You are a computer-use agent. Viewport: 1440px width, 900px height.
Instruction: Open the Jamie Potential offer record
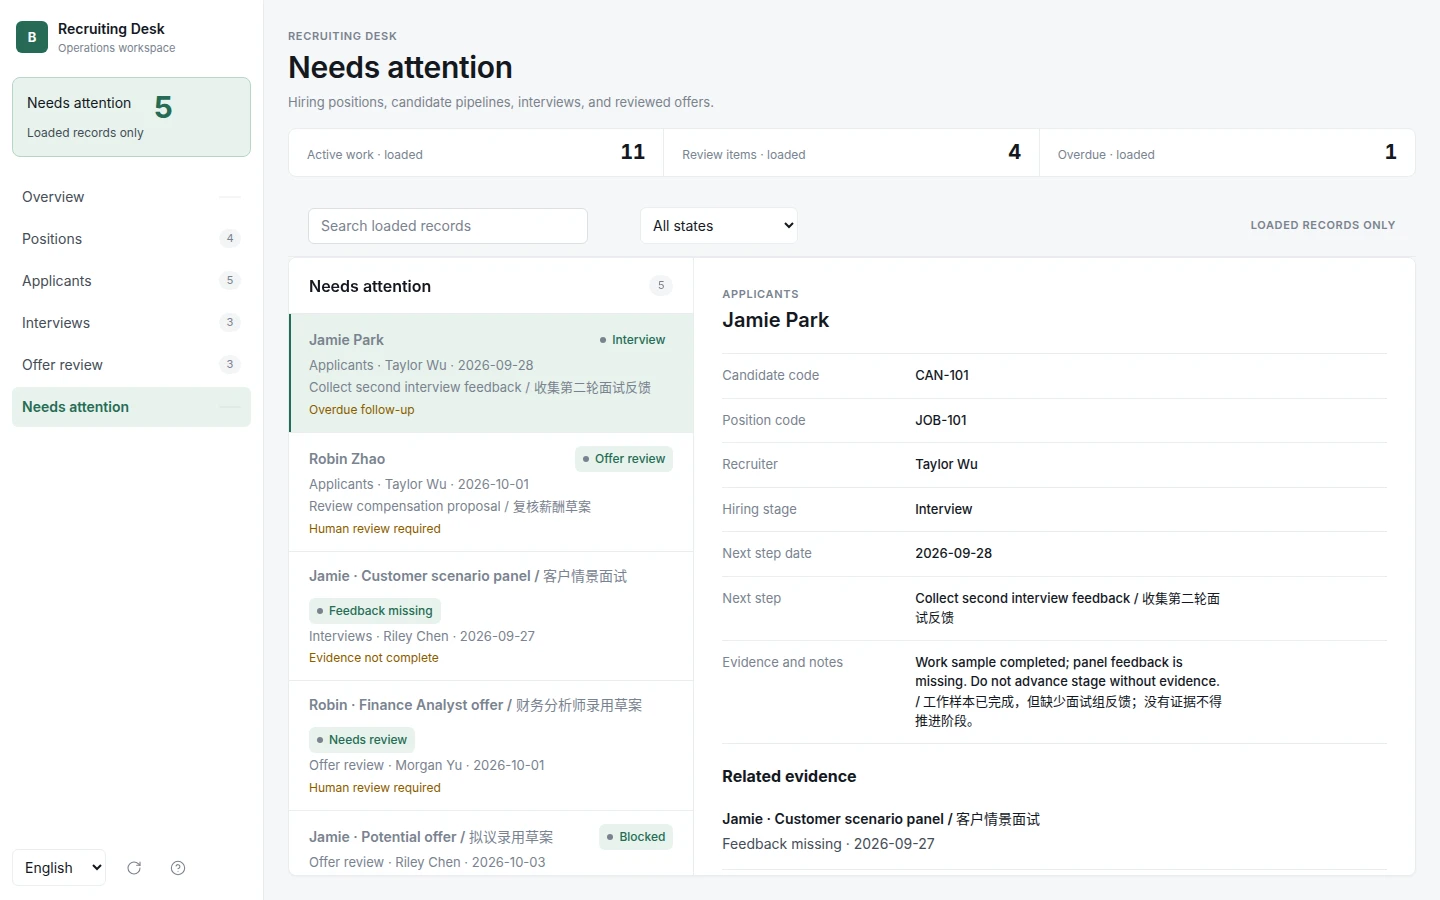491,844
